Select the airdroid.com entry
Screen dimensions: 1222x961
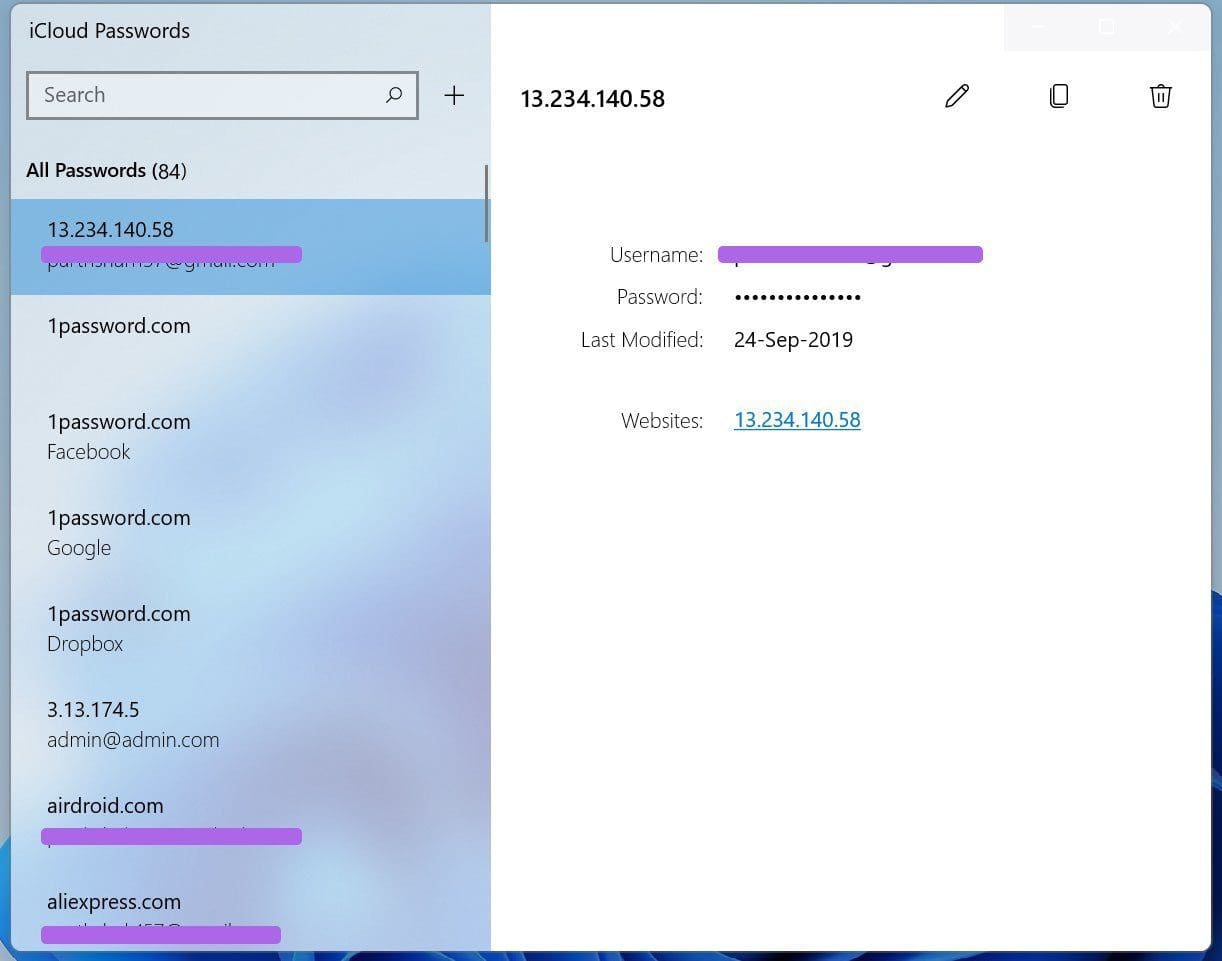click(250, 822)
